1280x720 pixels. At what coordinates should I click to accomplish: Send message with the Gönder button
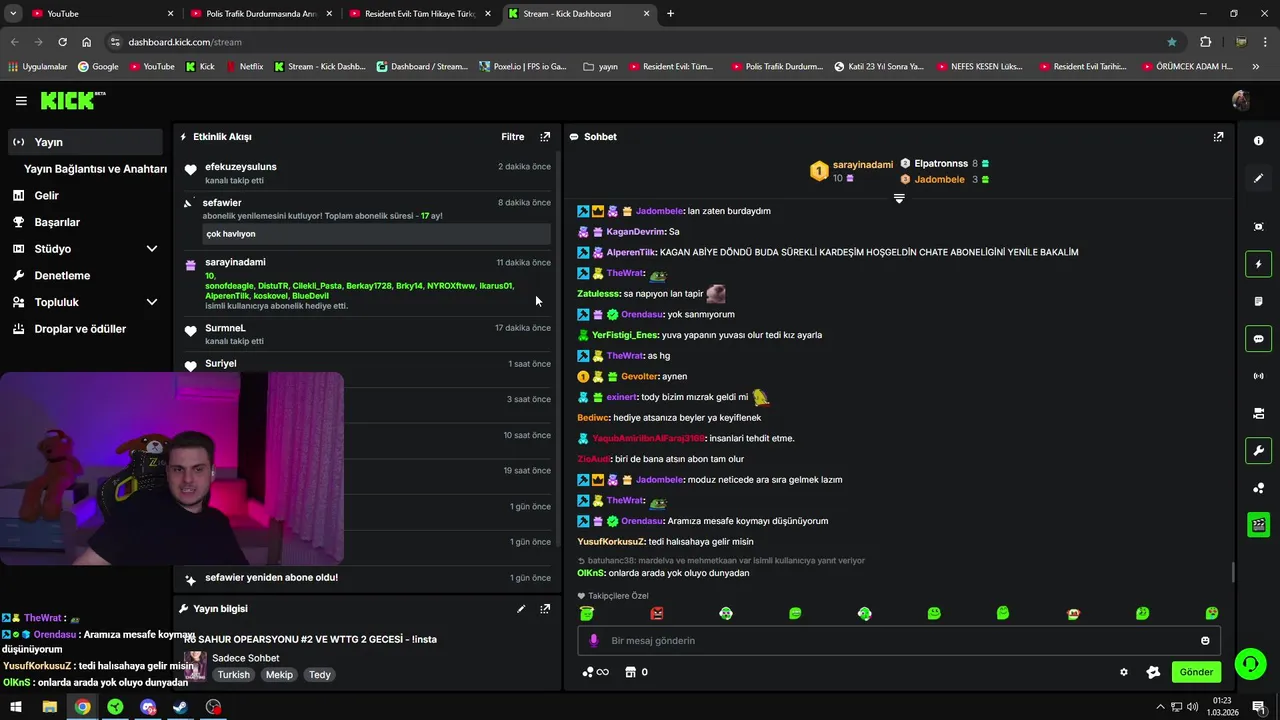tap(1196, 672)
